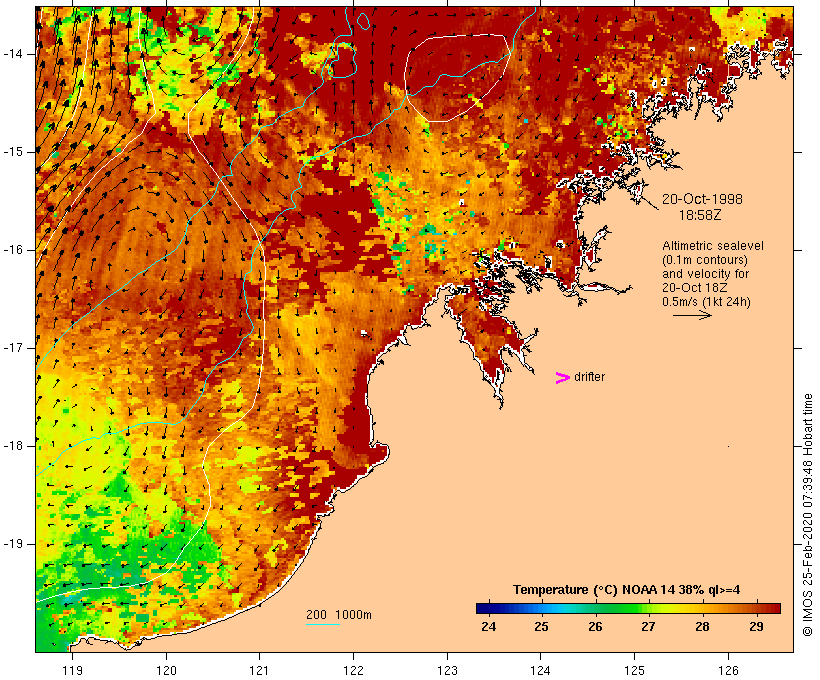Click the date text '20-Oct-1998'
The height and width of the screenshot is (680, 820).
pos(702,199)
